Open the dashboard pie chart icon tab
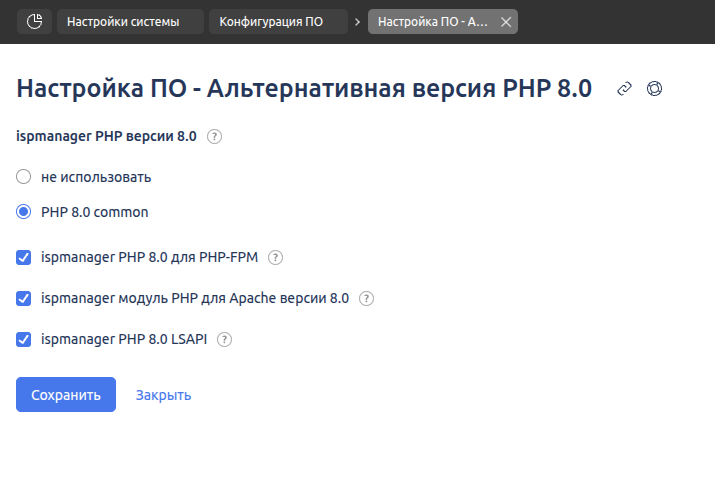715x486 pixels. (34, 21)
